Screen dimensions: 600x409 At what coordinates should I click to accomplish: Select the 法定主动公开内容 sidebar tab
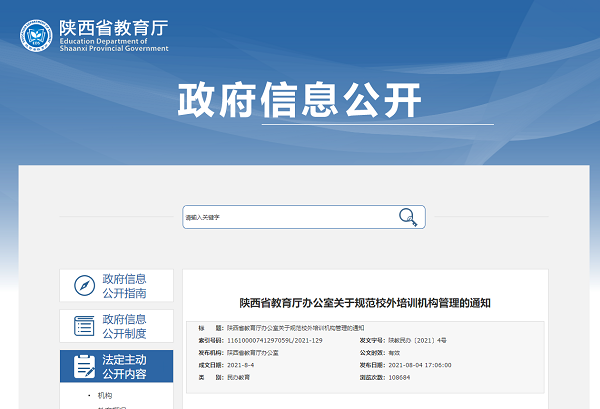(125, 366)
